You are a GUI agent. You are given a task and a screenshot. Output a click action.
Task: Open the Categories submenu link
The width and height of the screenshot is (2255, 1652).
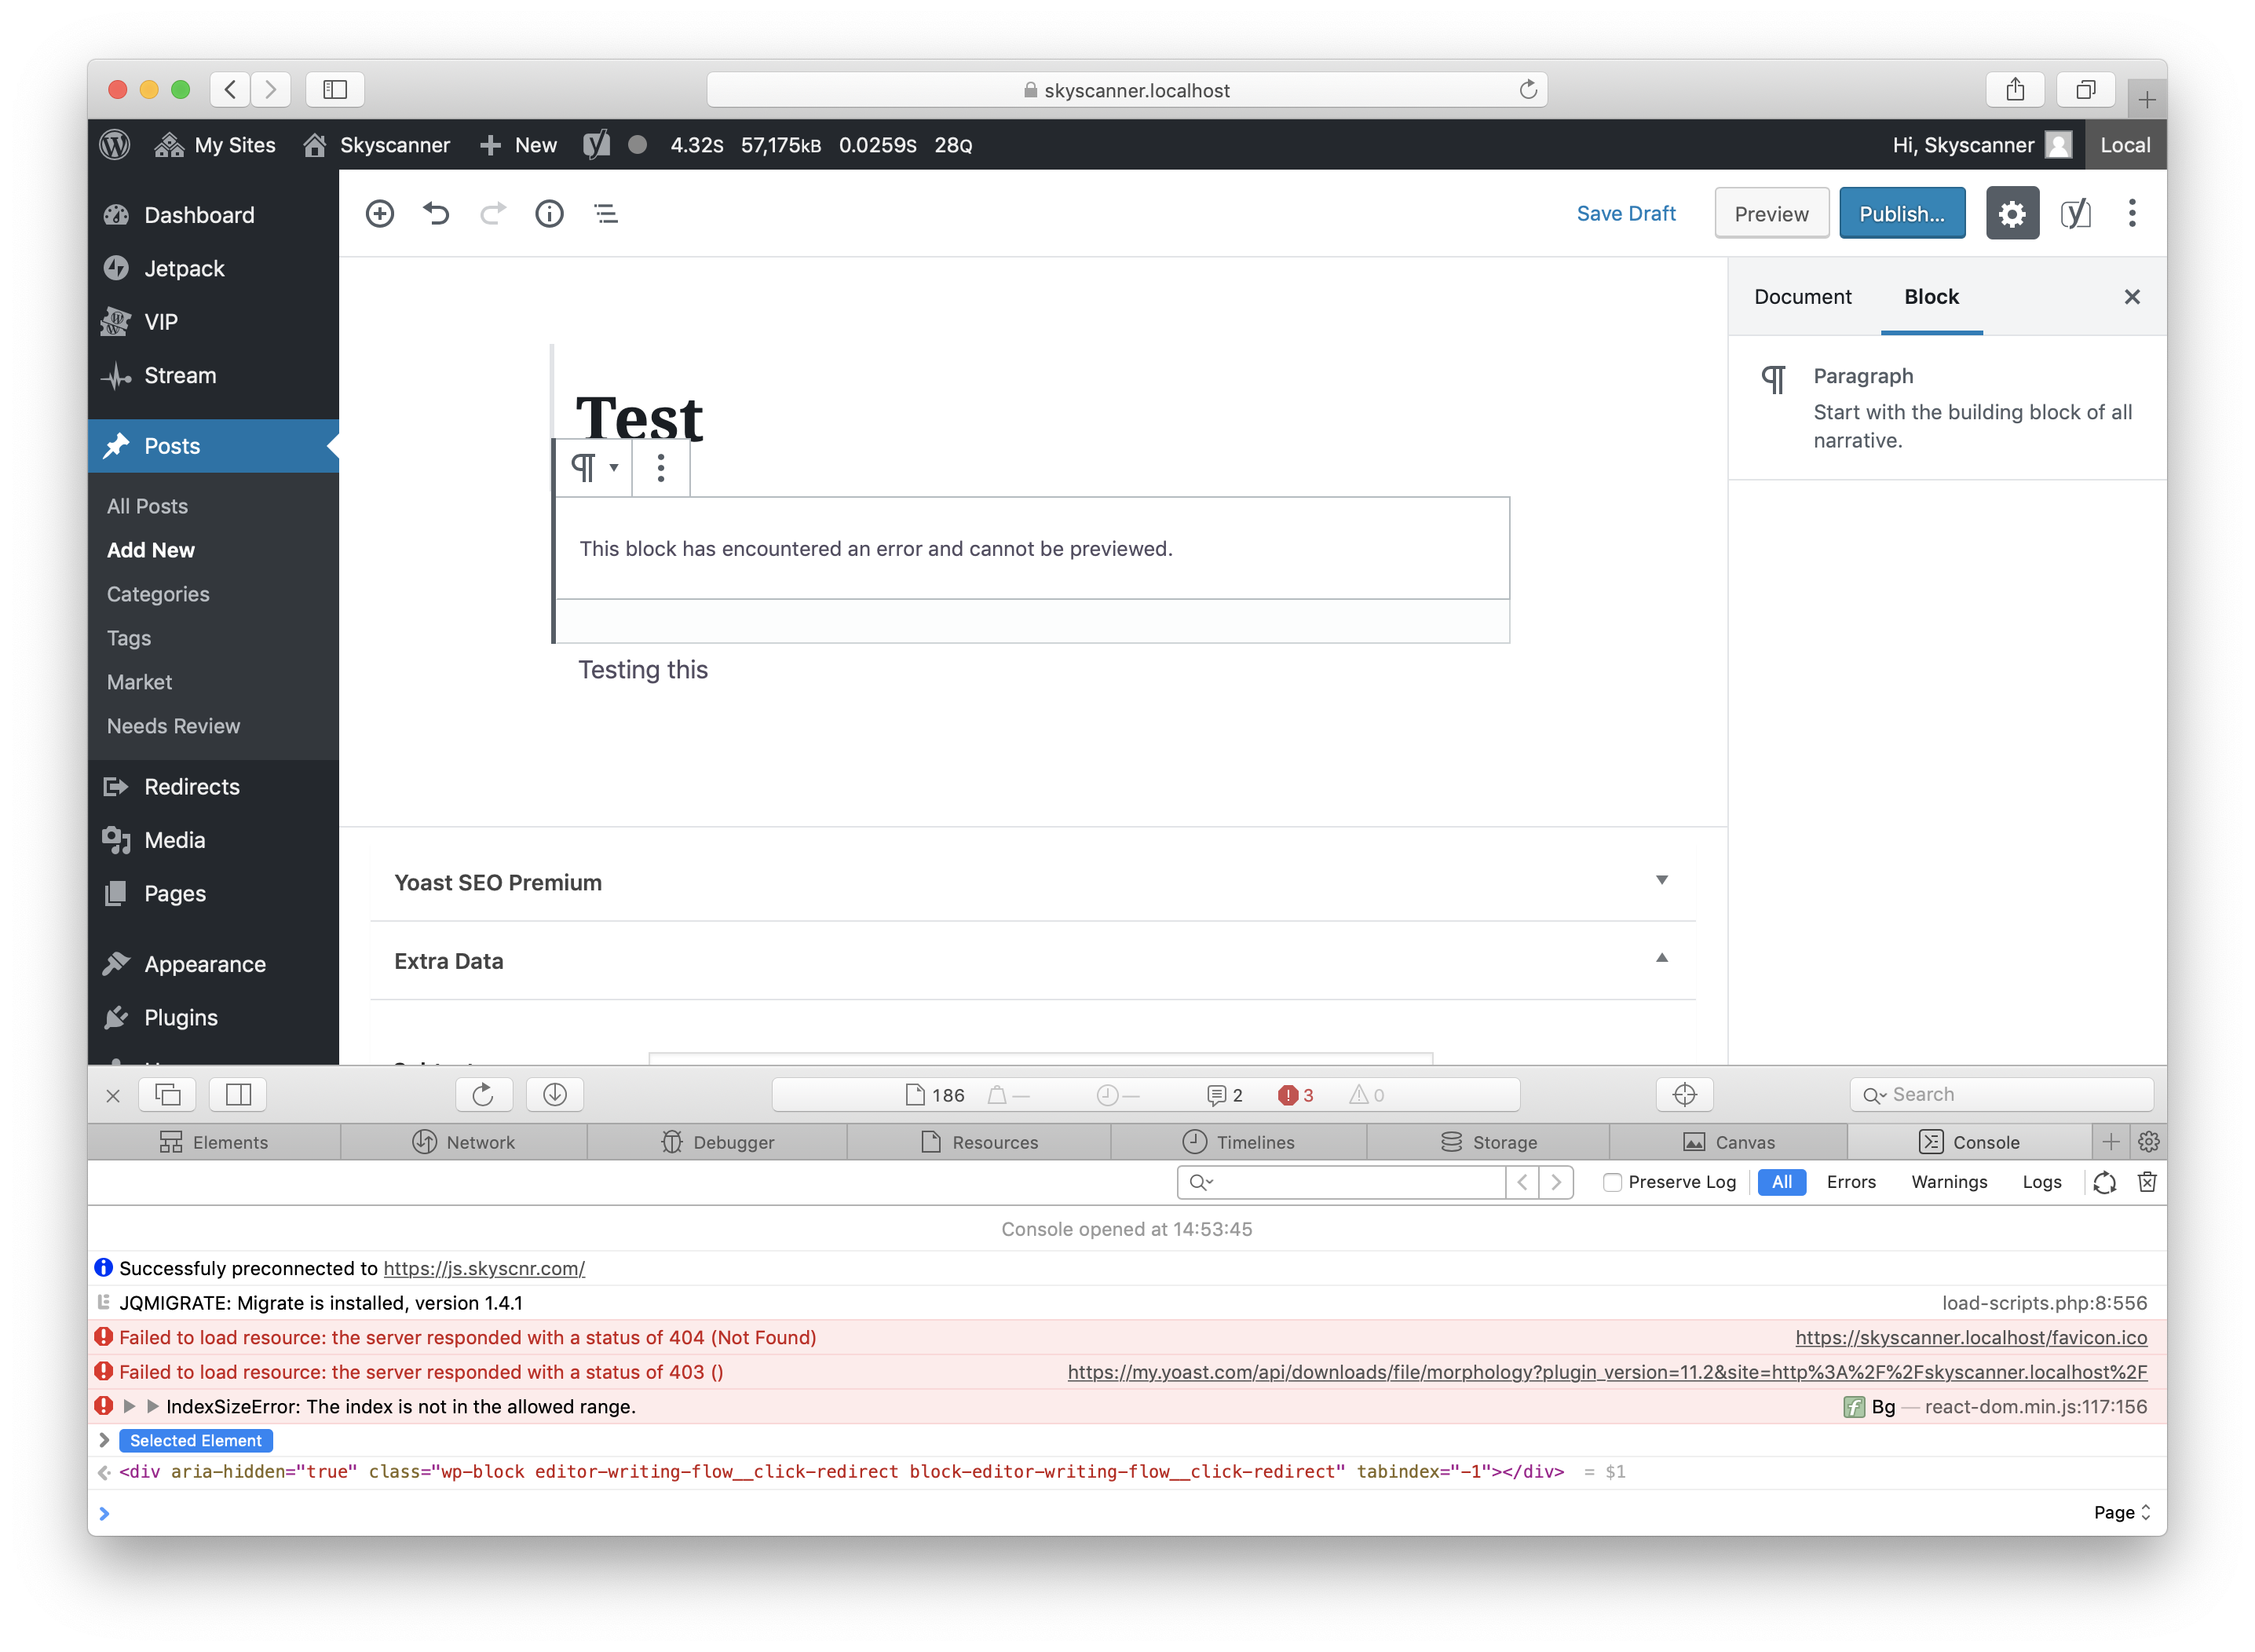click(x=158, y=594)
